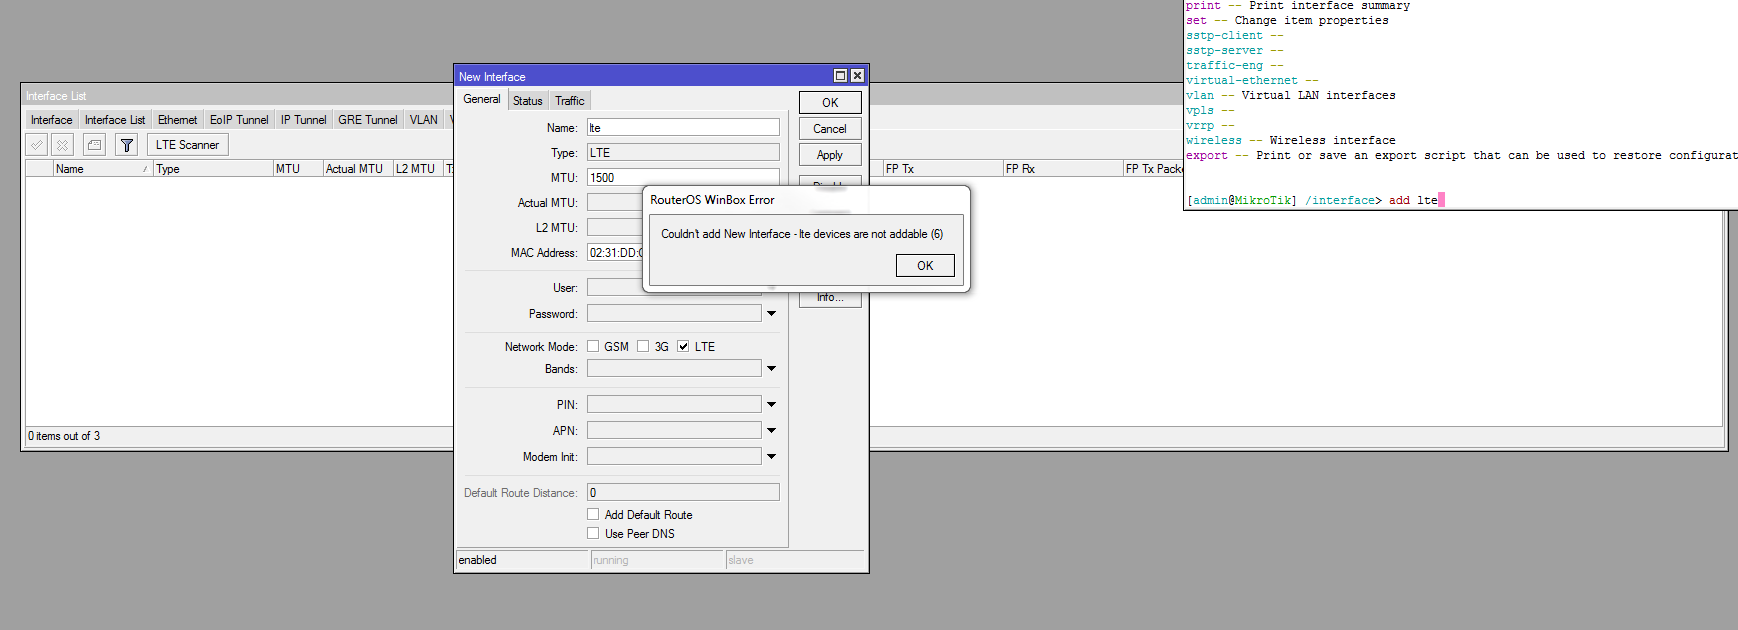1738x630 pixels.
Task: Select the General tab in New Interface
Action: (482, 99)
